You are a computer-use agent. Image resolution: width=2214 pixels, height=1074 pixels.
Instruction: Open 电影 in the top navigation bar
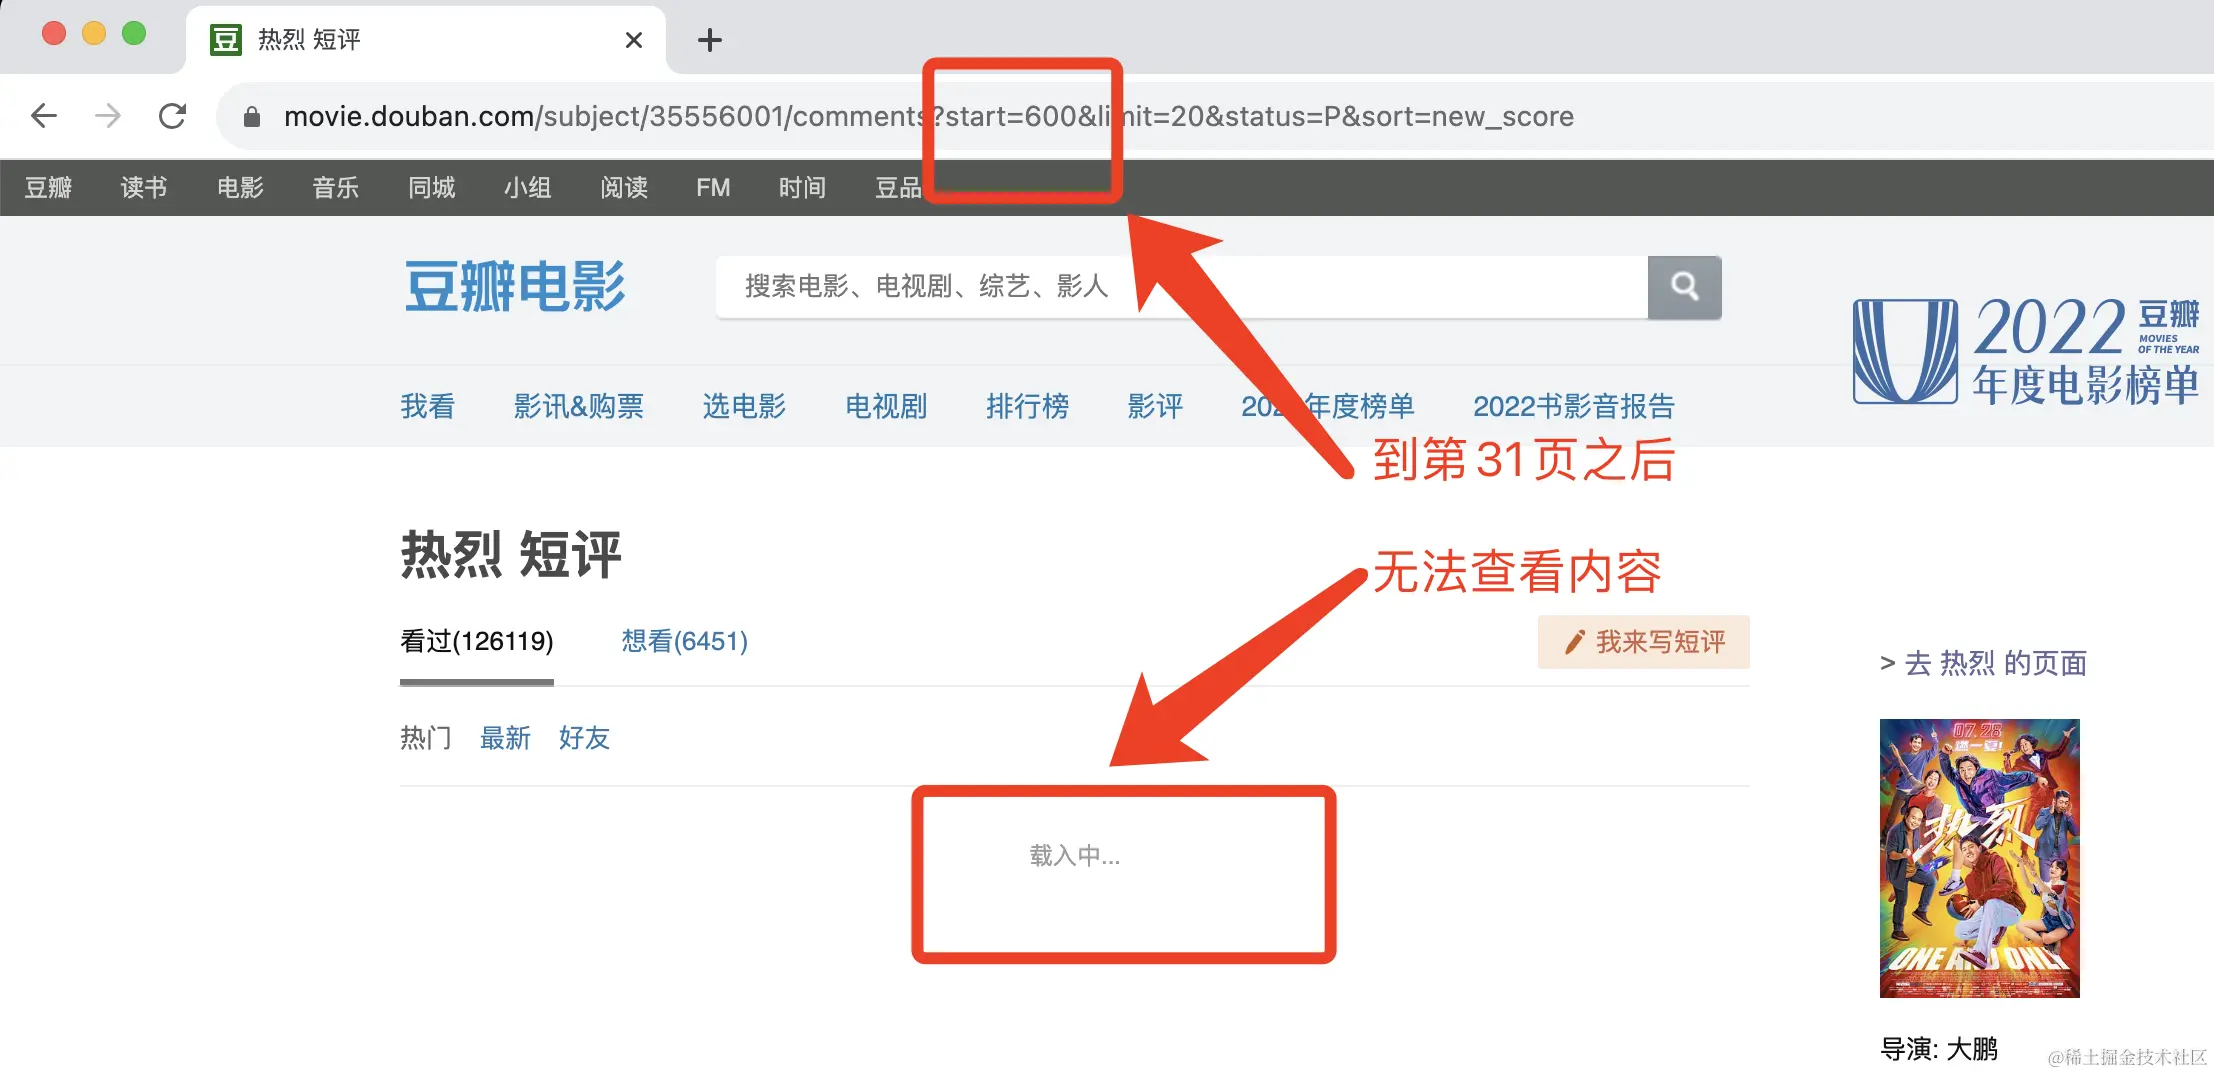240,187
